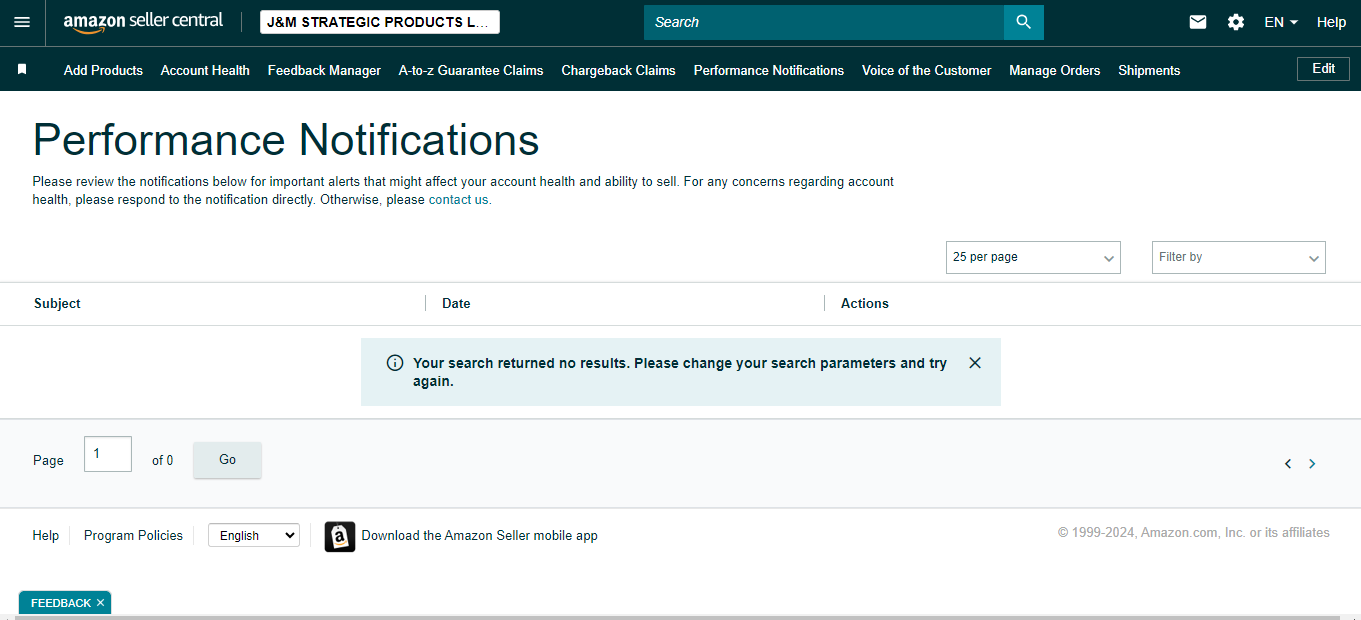Click the Help link in header

click(1331, 22)
